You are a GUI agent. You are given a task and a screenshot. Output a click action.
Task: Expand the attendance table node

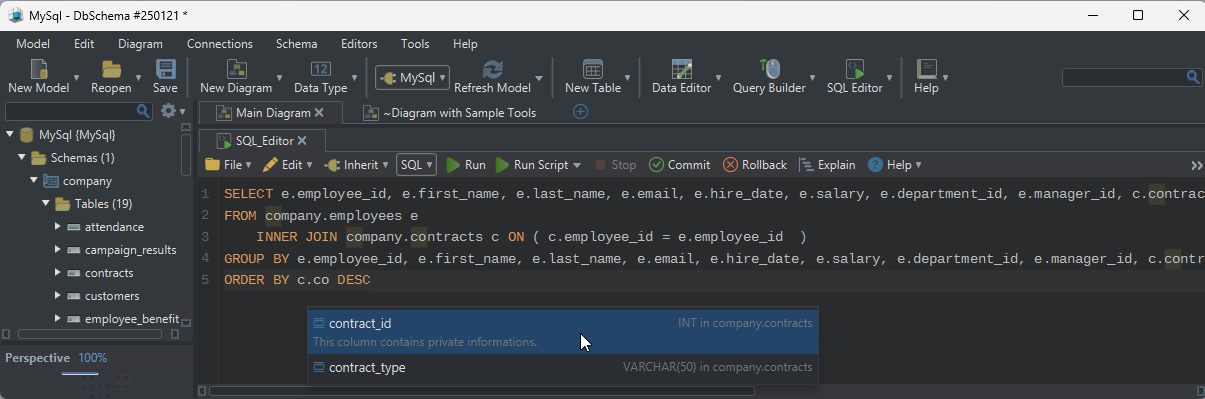click(57, 227)
